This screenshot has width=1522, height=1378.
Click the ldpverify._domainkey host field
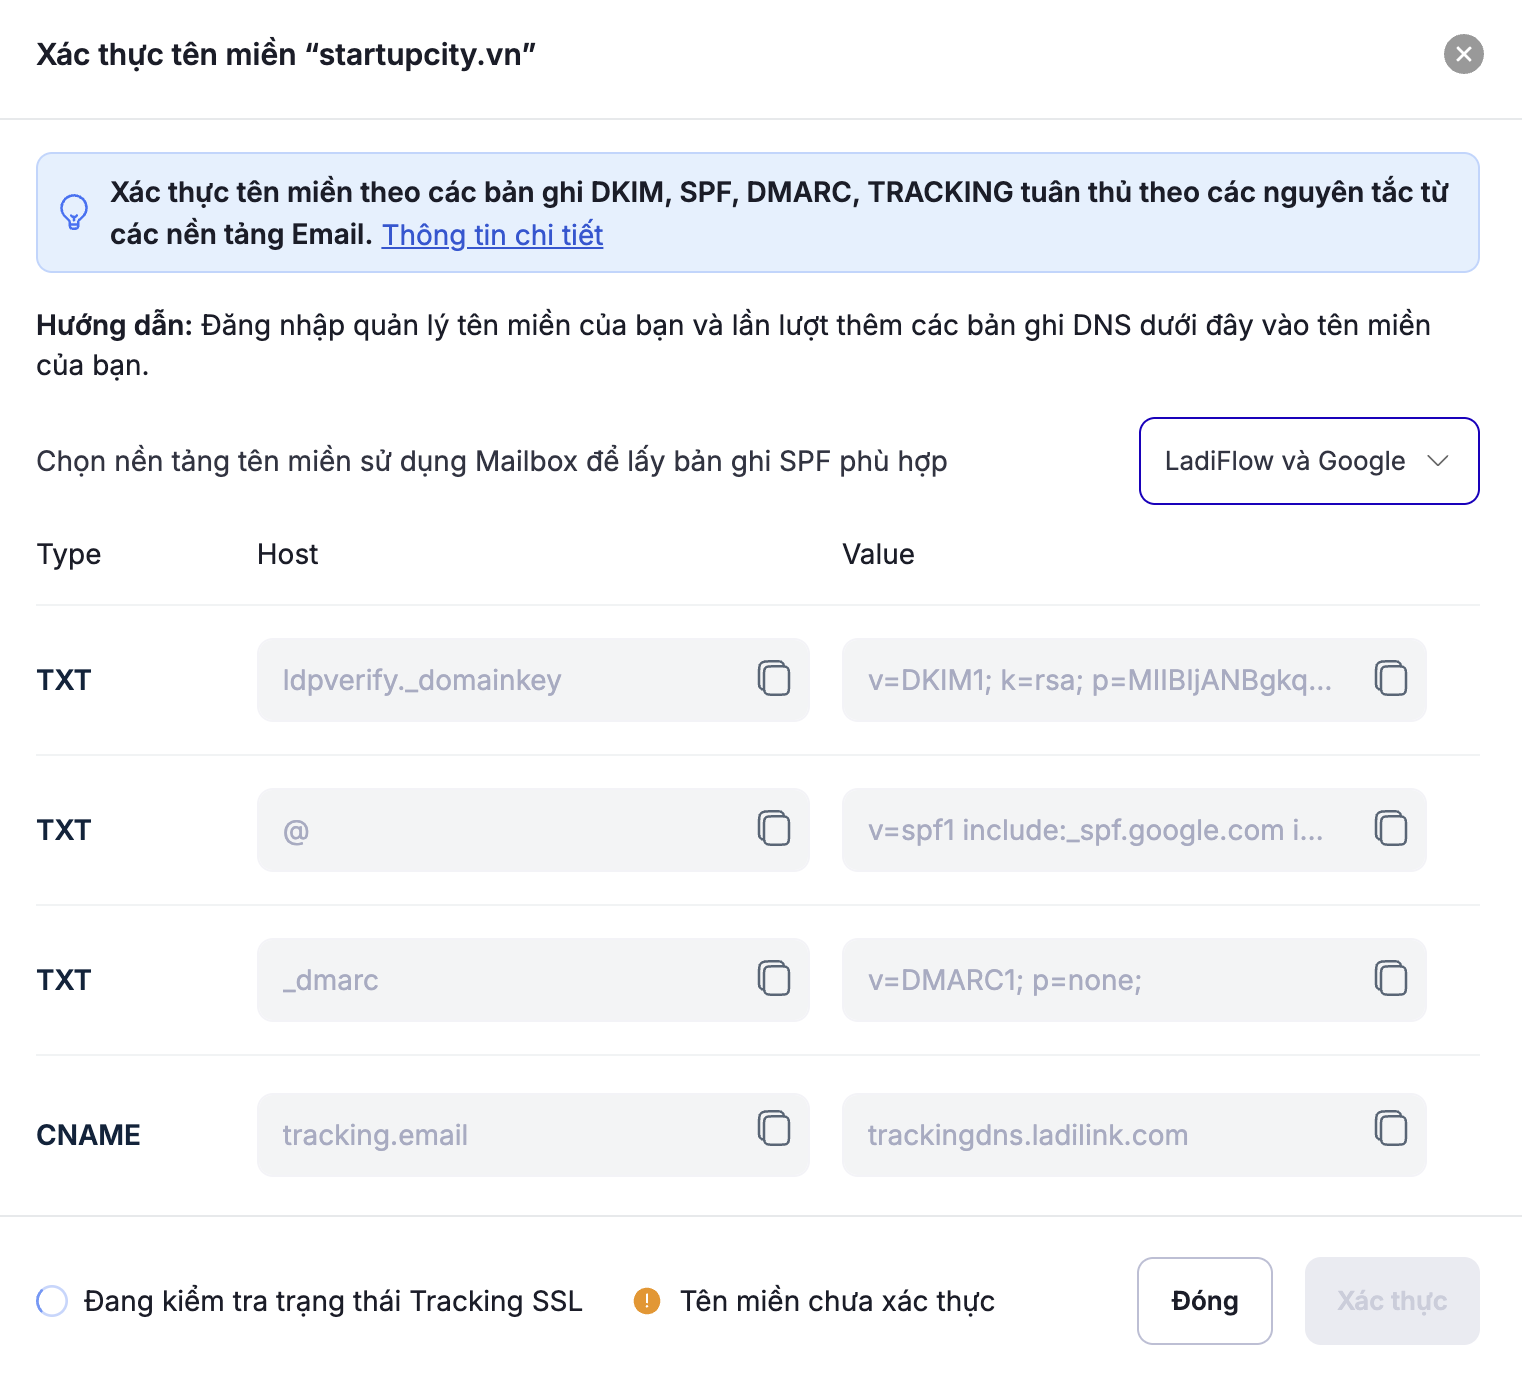click(x=500, y=680)
